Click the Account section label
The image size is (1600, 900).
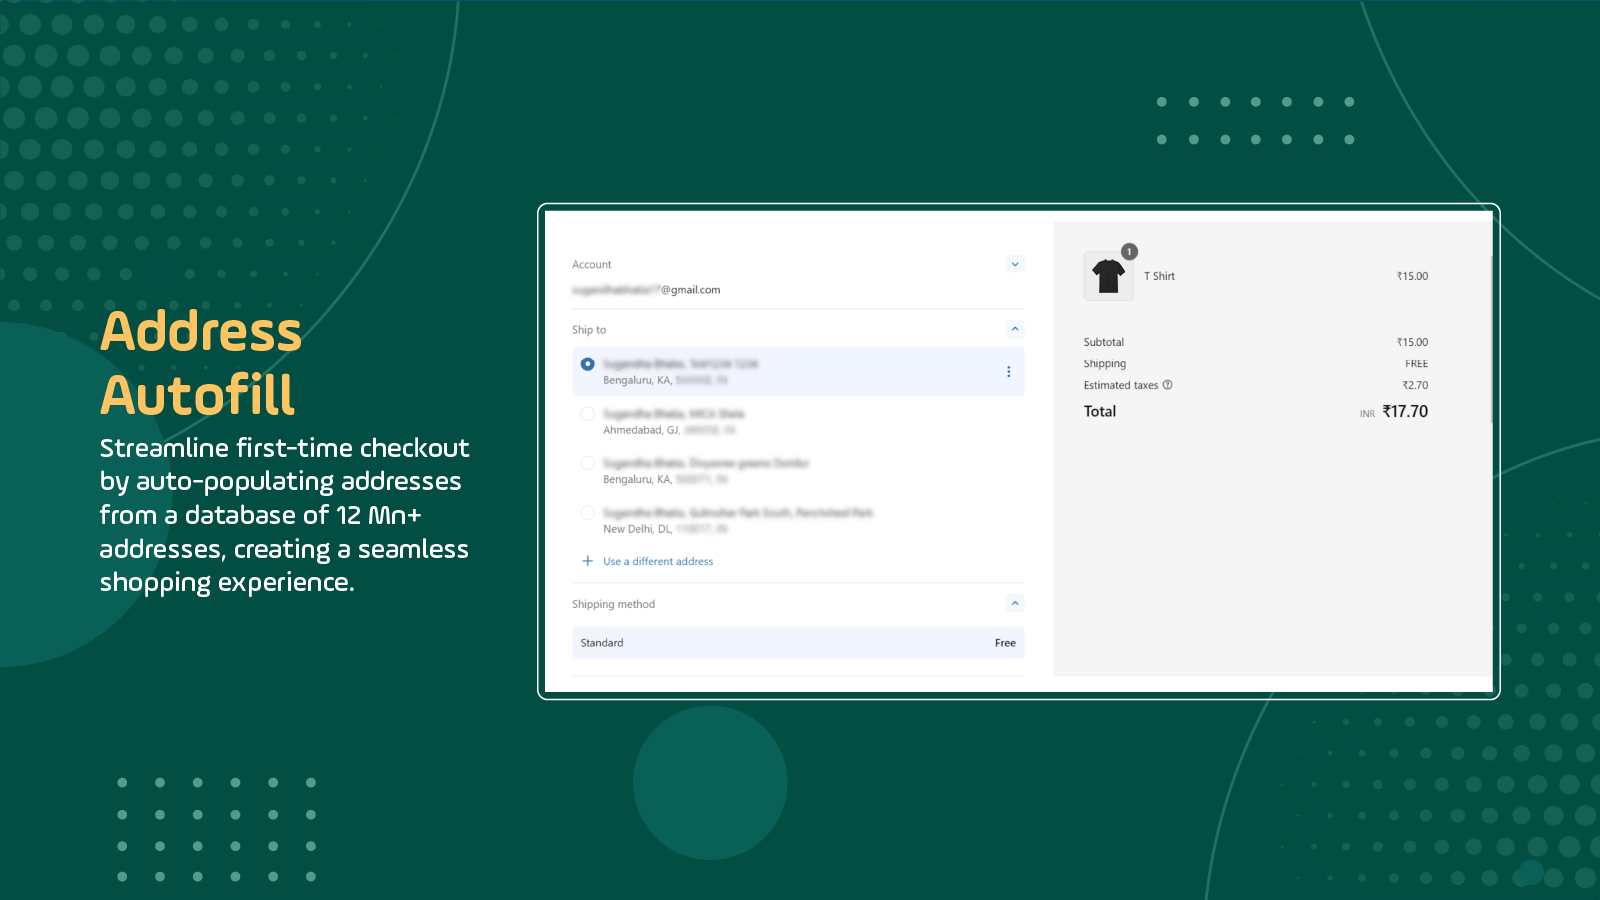(x=592, y=265)
